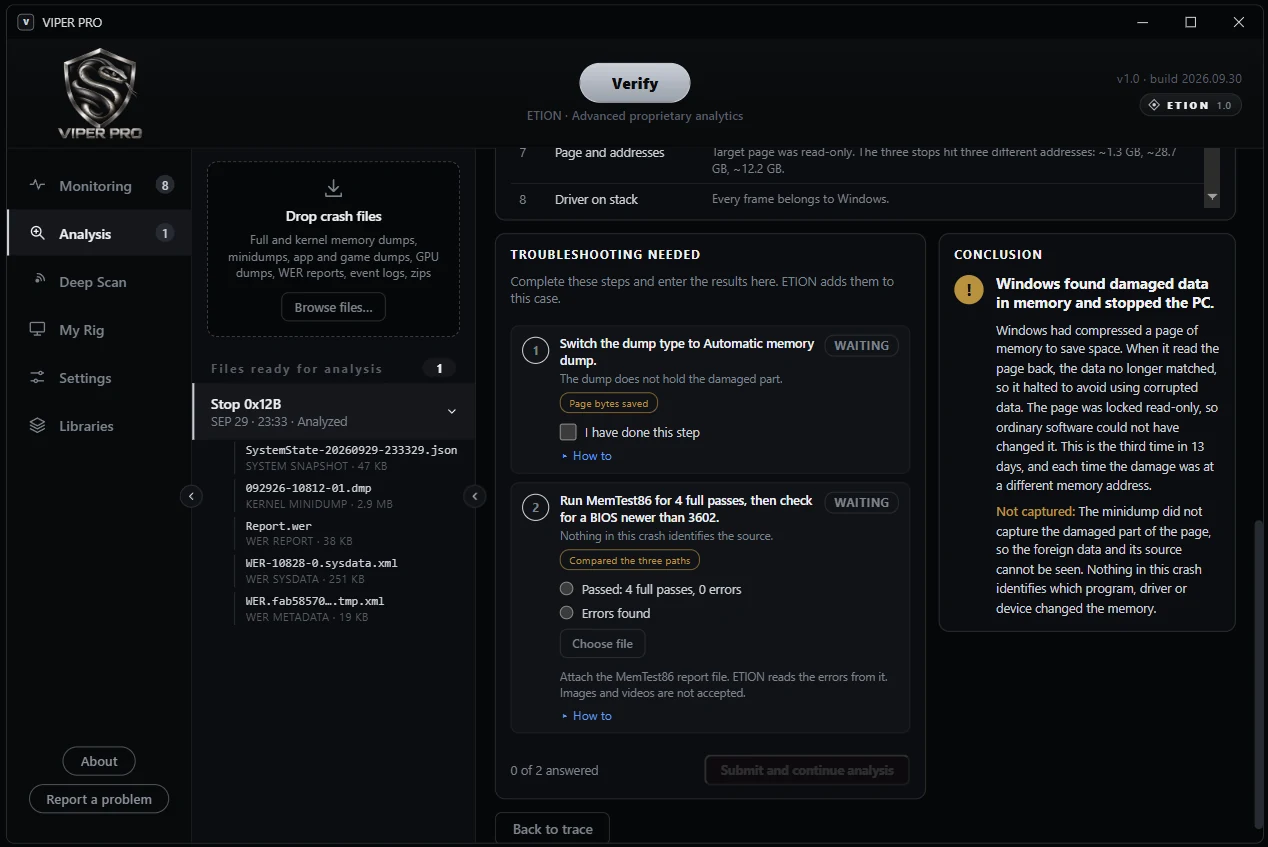
Task: Click the Viper Pro snake shield logo
Action: click(100, 93)
